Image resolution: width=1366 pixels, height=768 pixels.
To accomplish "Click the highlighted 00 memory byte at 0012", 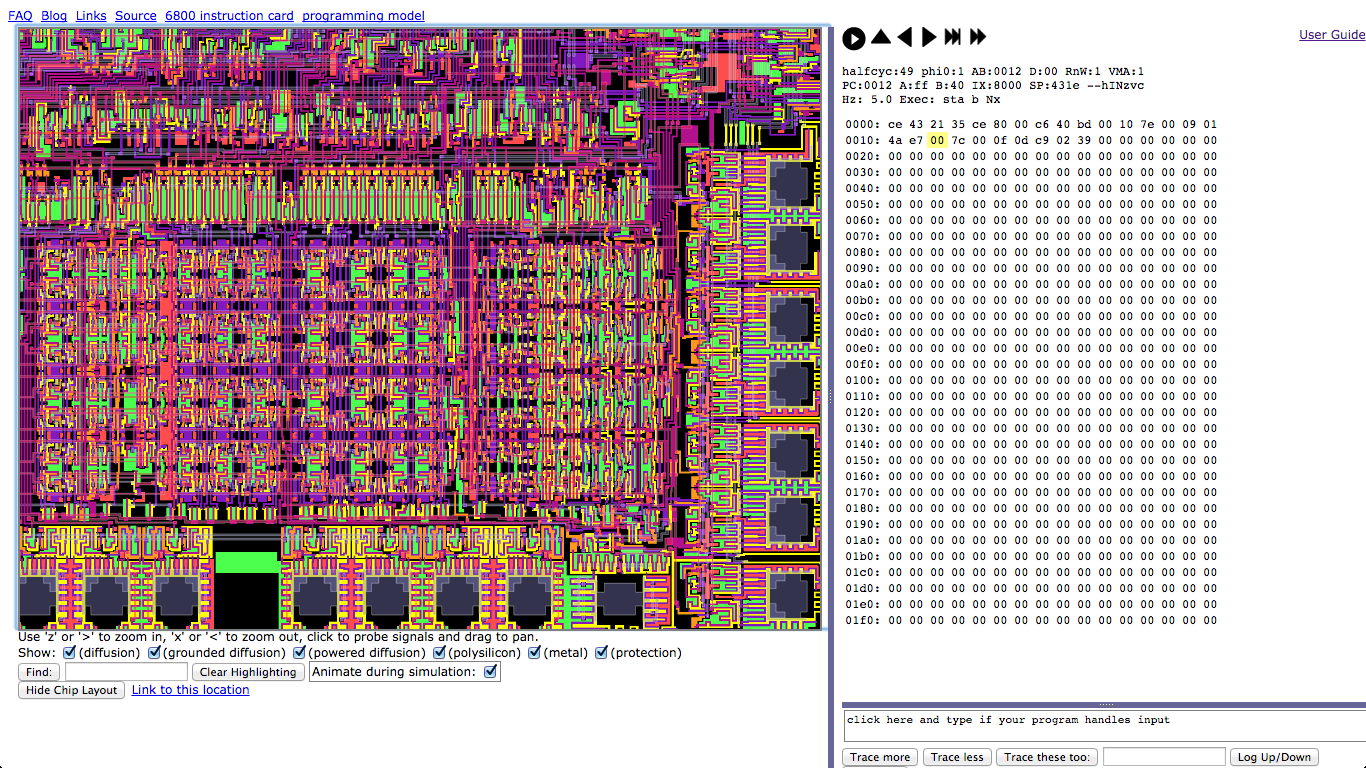I will (937, 141).
